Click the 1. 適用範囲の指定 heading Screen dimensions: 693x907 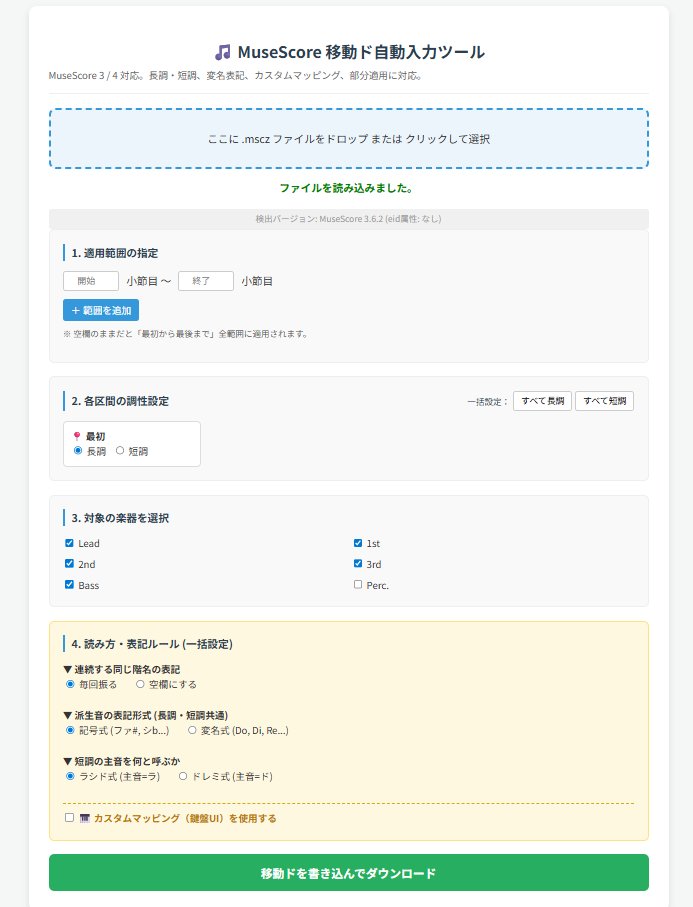[115, 253]
